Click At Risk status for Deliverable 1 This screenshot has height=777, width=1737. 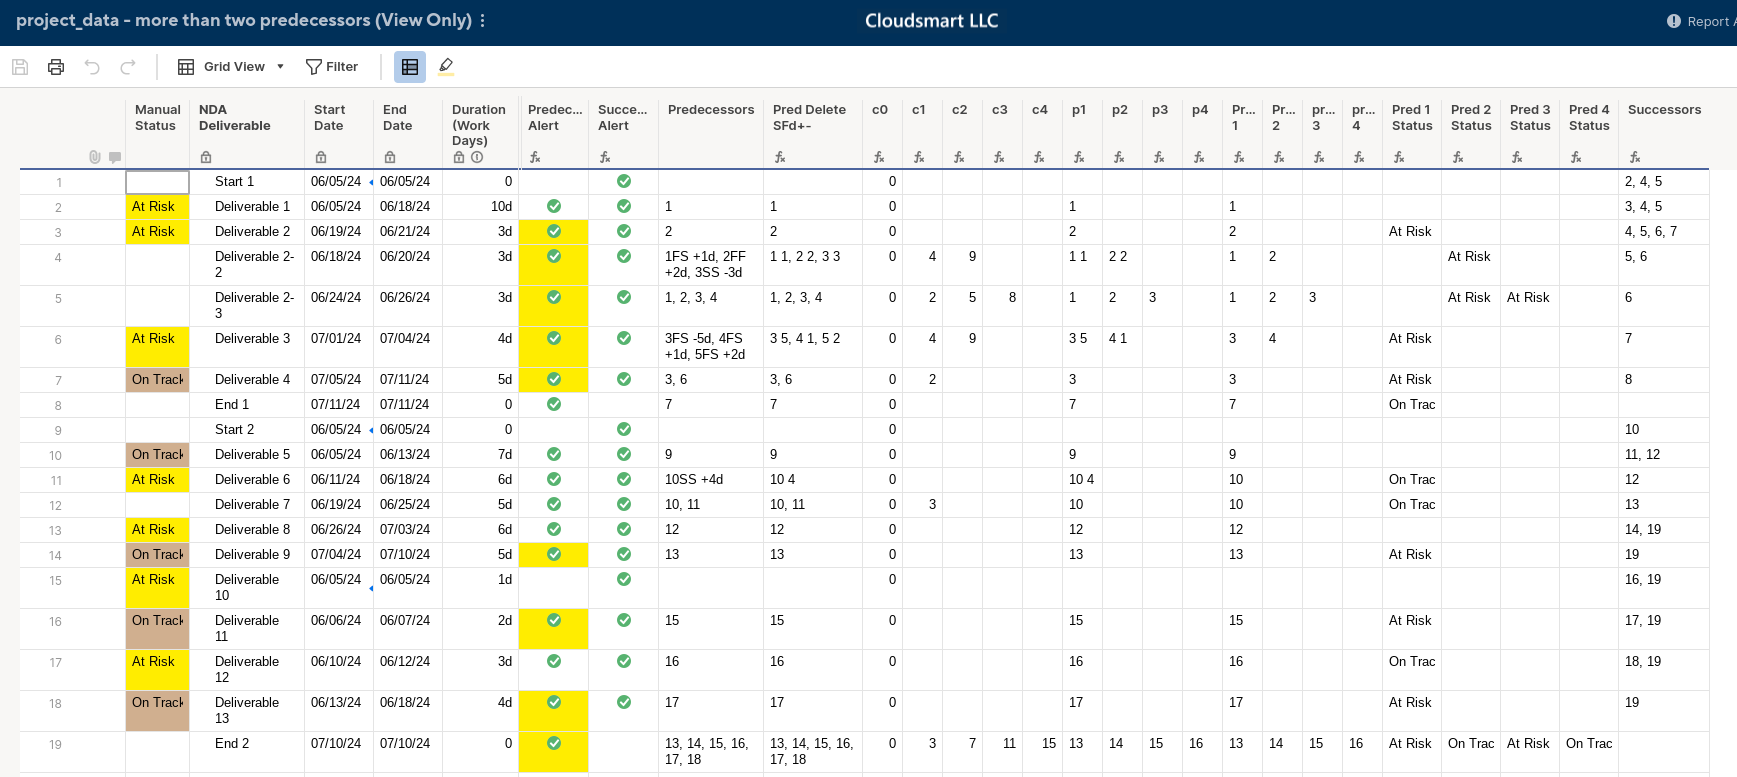(x=157, y=207)
